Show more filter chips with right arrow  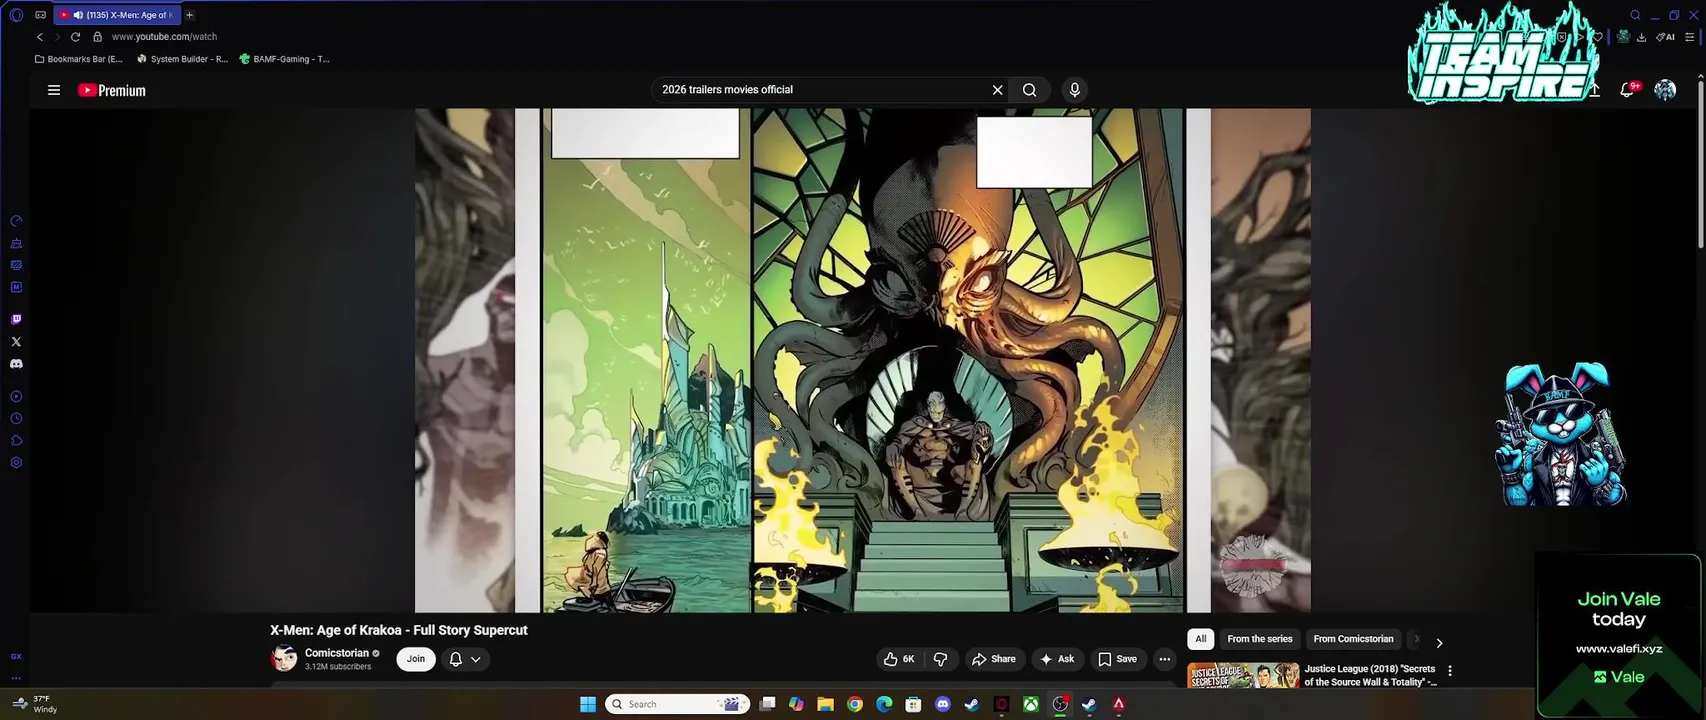tap(1439, 643)
